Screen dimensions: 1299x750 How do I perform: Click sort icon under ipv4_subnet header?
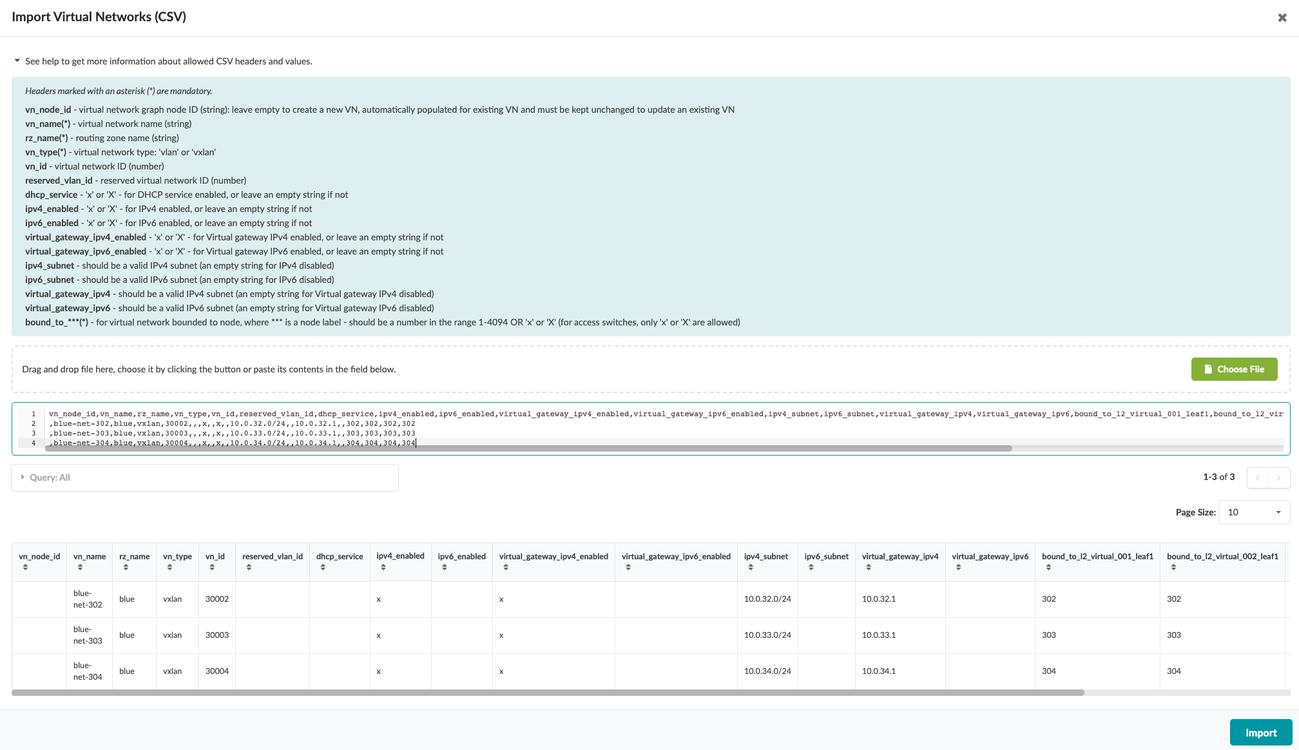750,568
